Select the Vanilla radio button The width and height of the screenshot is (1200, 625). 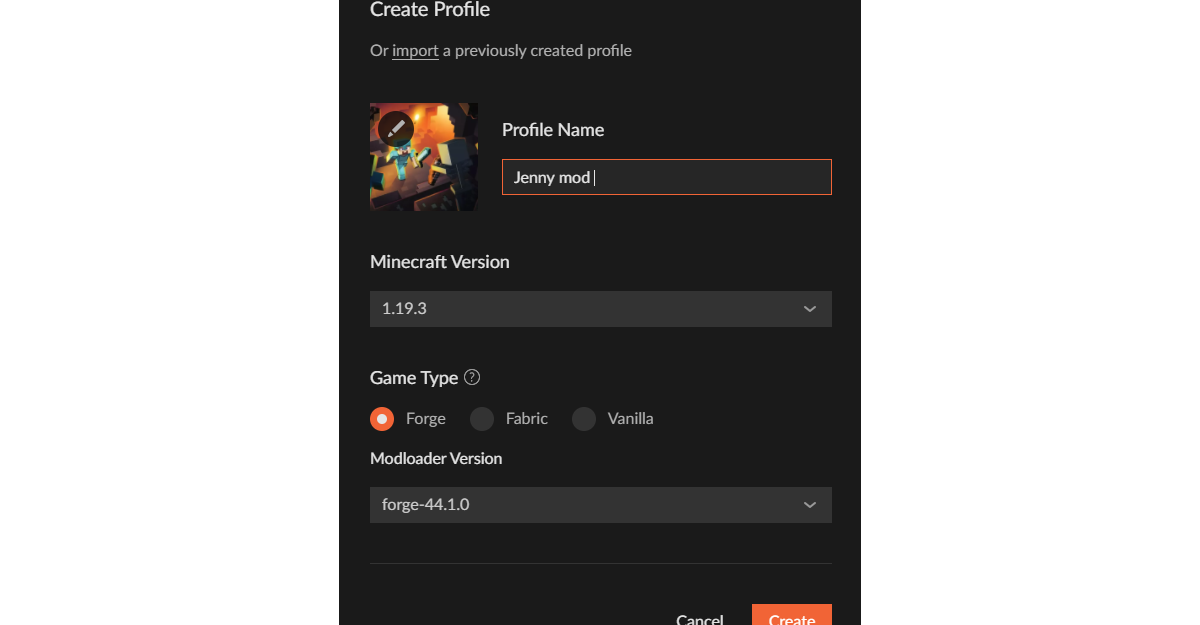584,419
